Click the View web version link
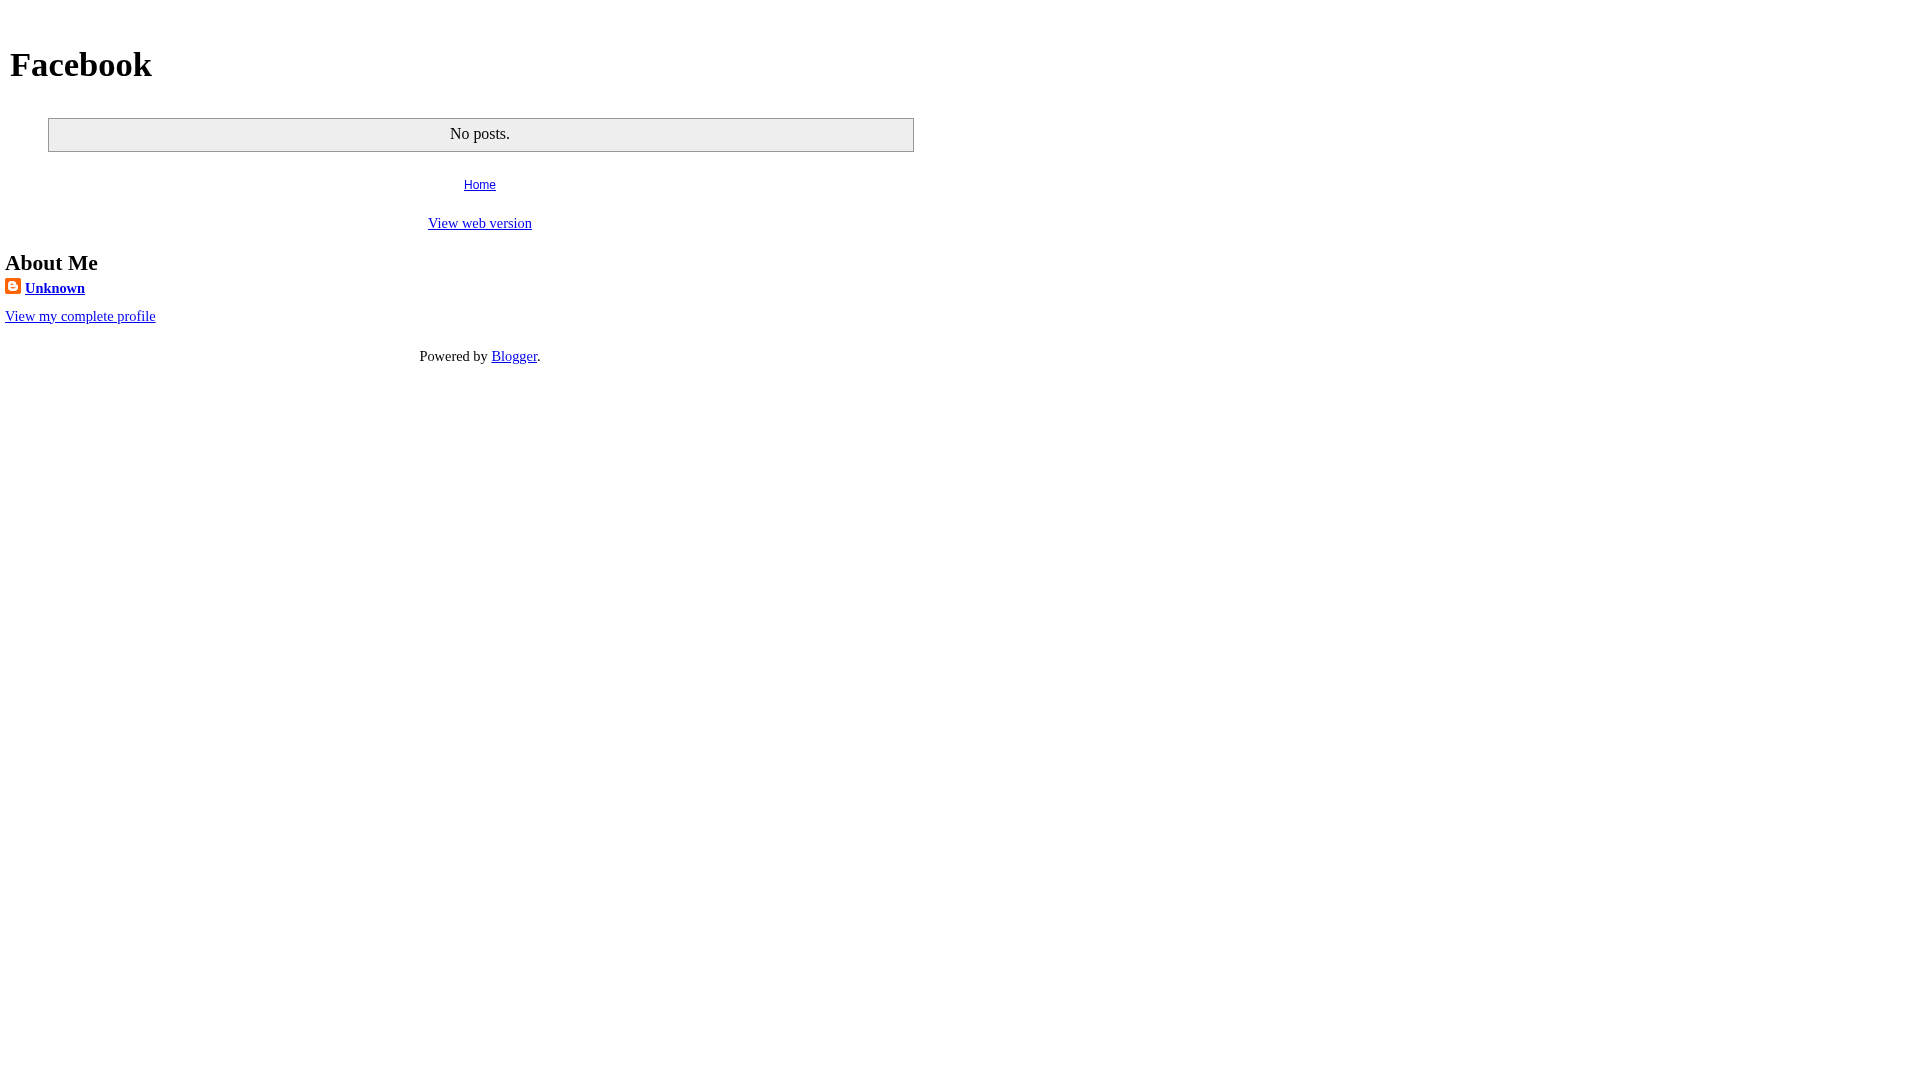Image resolution: width=1920 pixels, height=1080 pixels. 480,223
